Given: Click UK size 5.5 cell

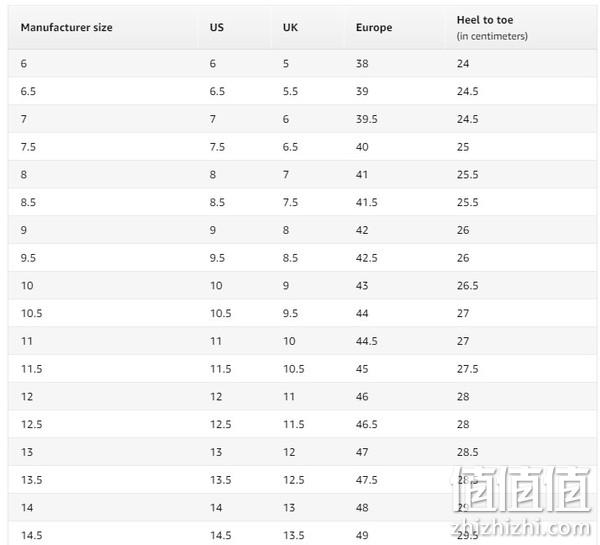Looking at the screenshot, I should tap(290, 91).
